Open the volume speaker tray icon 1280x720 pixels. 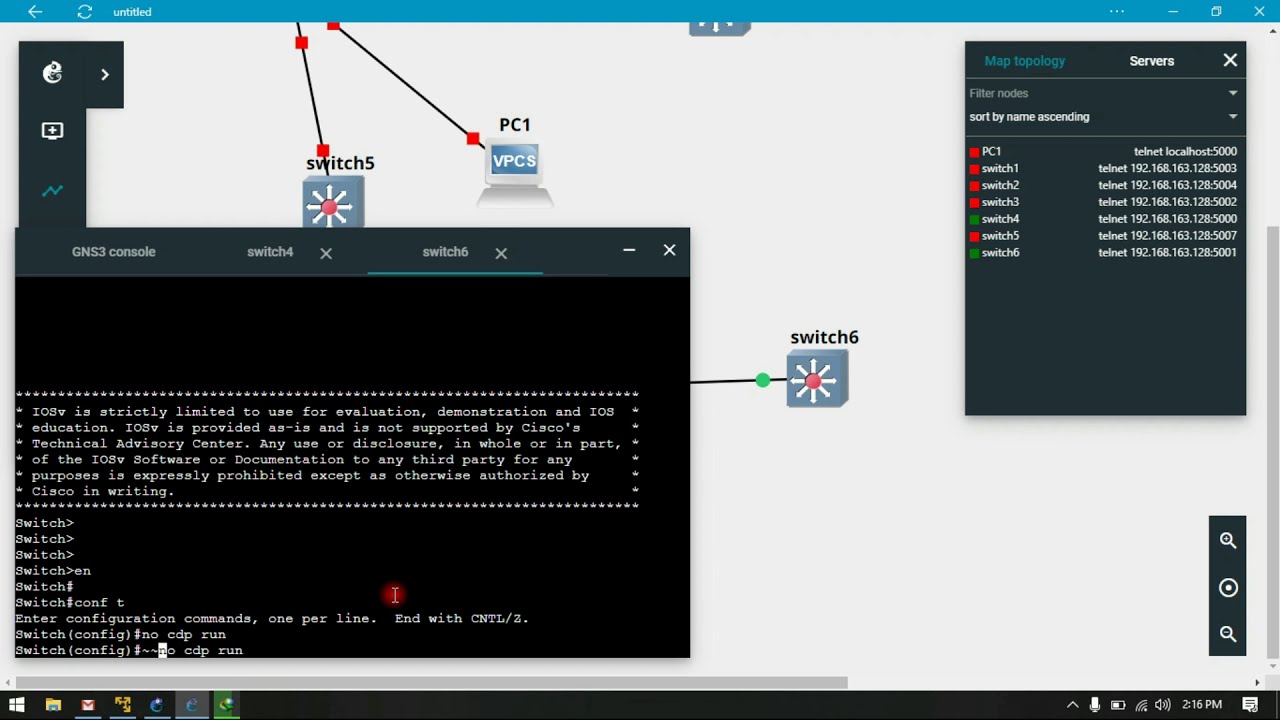point(1162,705)
